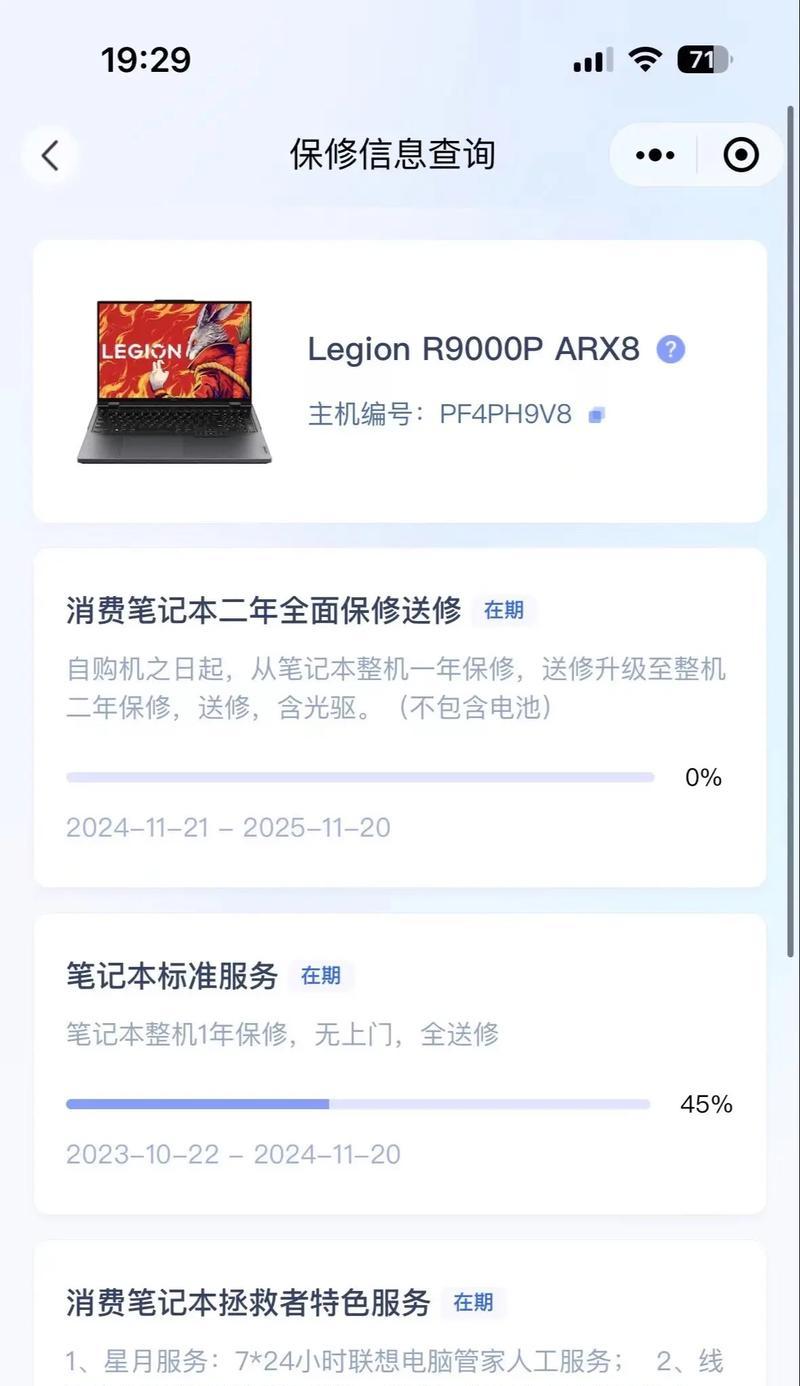This screenshot has width=800, height=1386.
Task: Tap 在期 badge on 笔记本标准服务
Action: (x=321, y=976)
